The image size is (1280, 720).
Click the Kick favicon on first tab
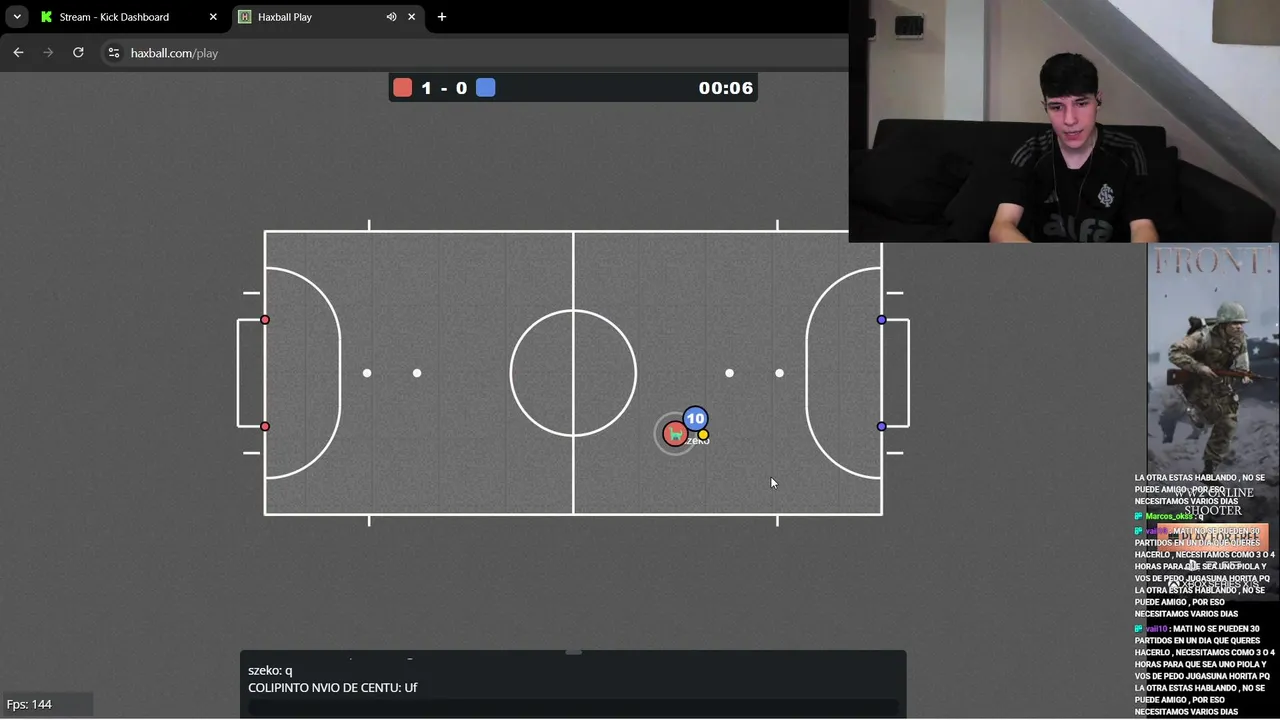click(x=46, y=17)
